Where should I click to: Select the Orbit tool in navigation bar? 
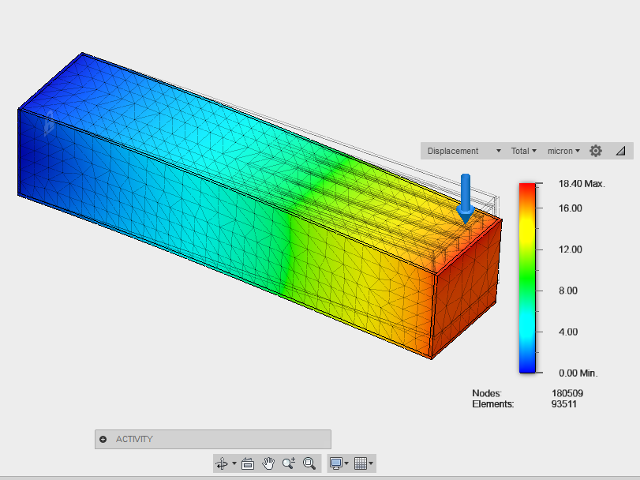pos(222,463)
